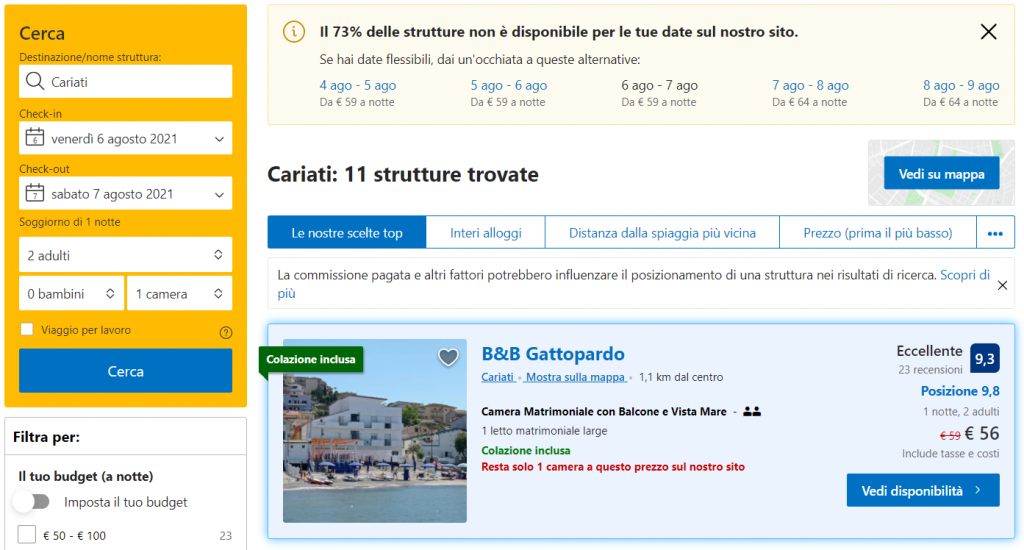This screenshot has height=550, width=1024.
Task: Click the help question mark icon
Action: click(x=226, y=332)
